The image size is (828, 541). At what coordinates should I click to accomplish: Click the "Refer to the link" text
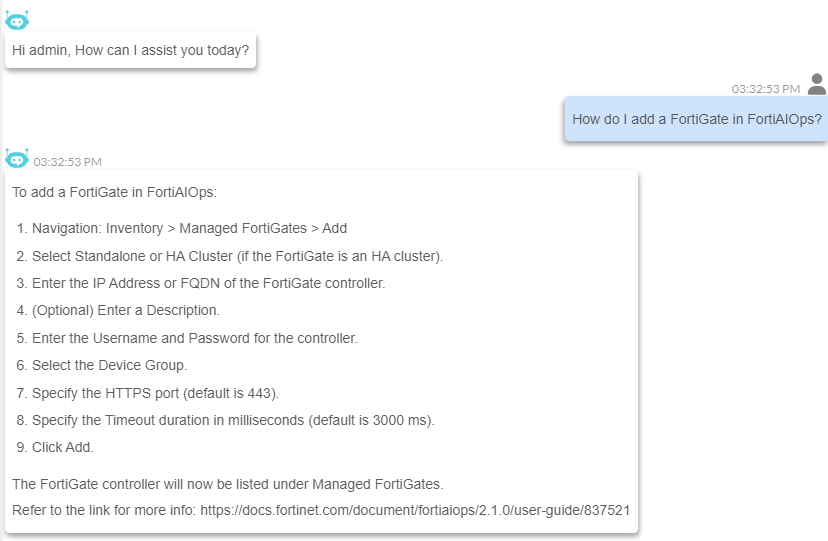point(104,511)
